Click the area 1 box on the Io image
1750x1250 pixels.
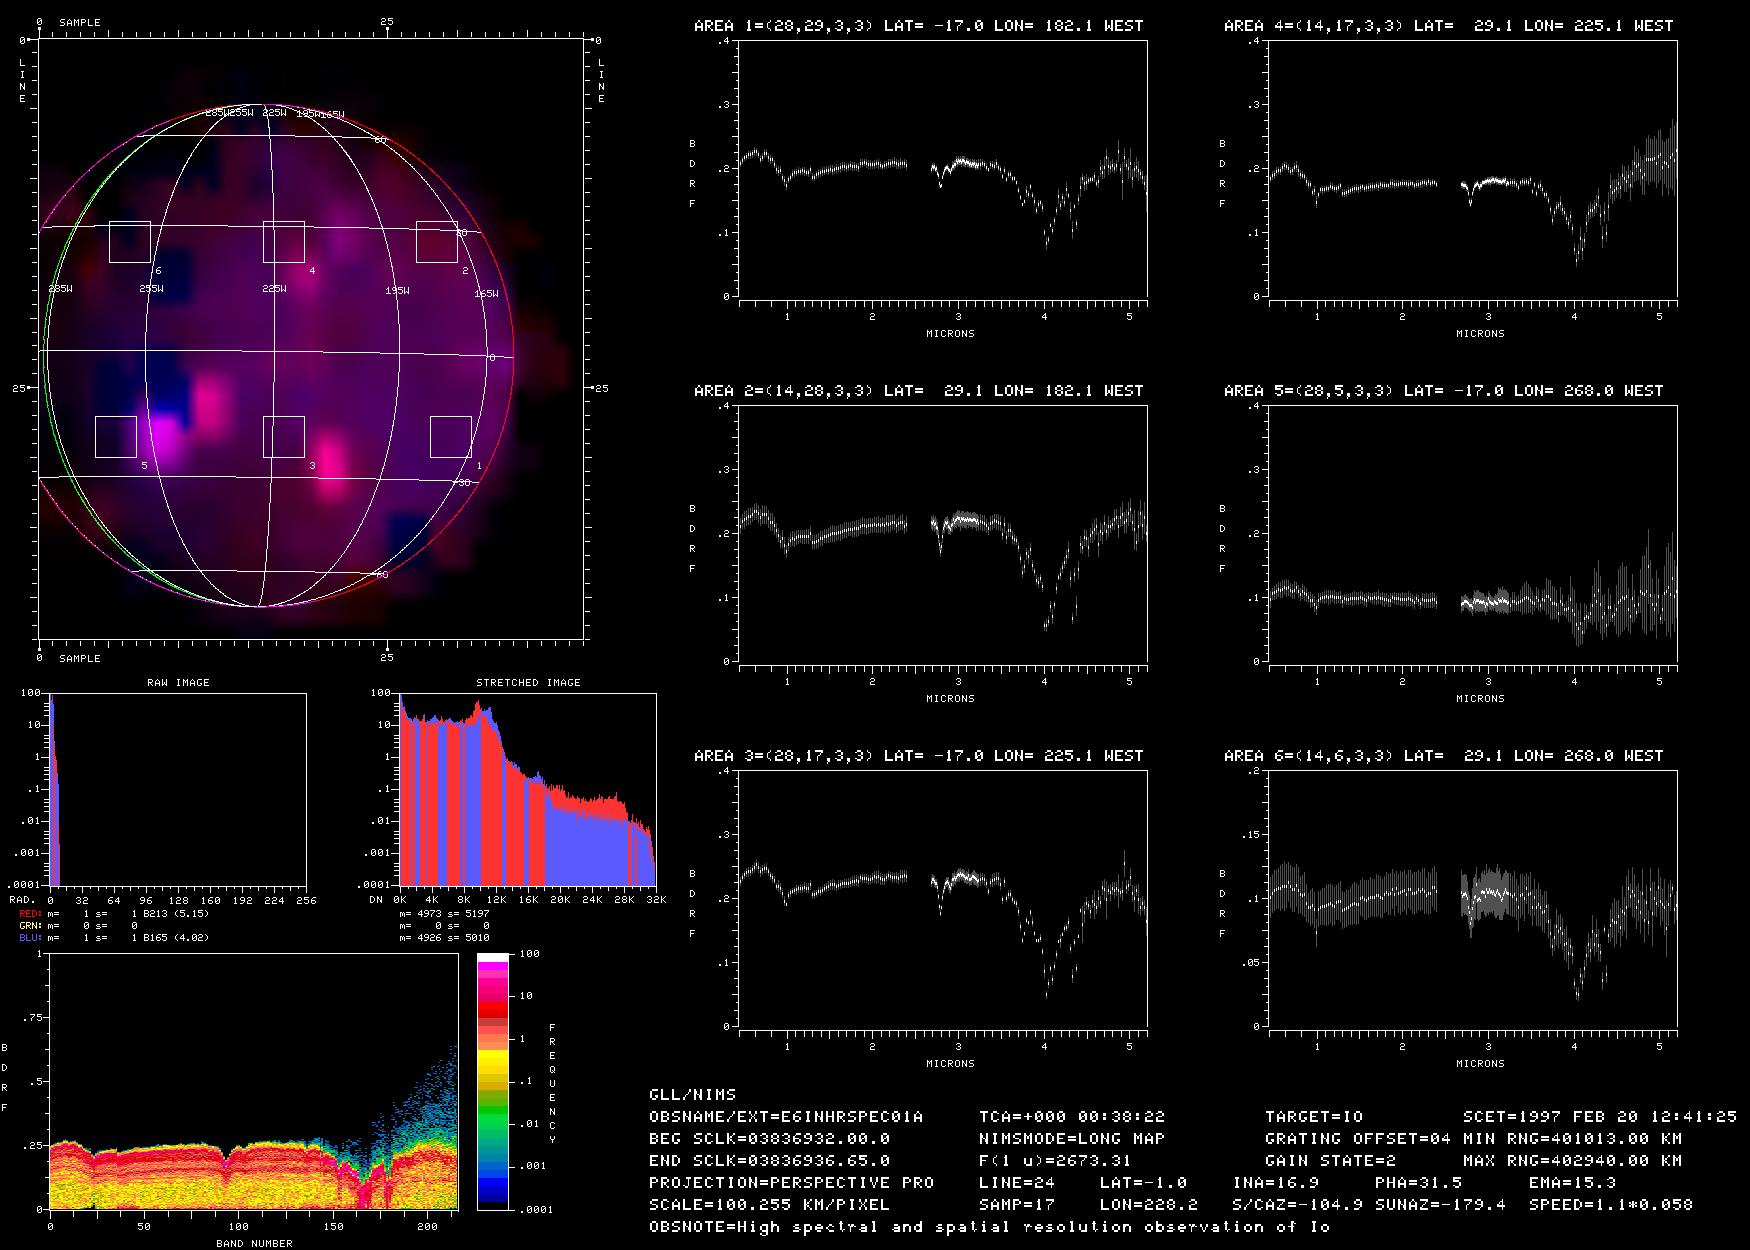point(451,437)
